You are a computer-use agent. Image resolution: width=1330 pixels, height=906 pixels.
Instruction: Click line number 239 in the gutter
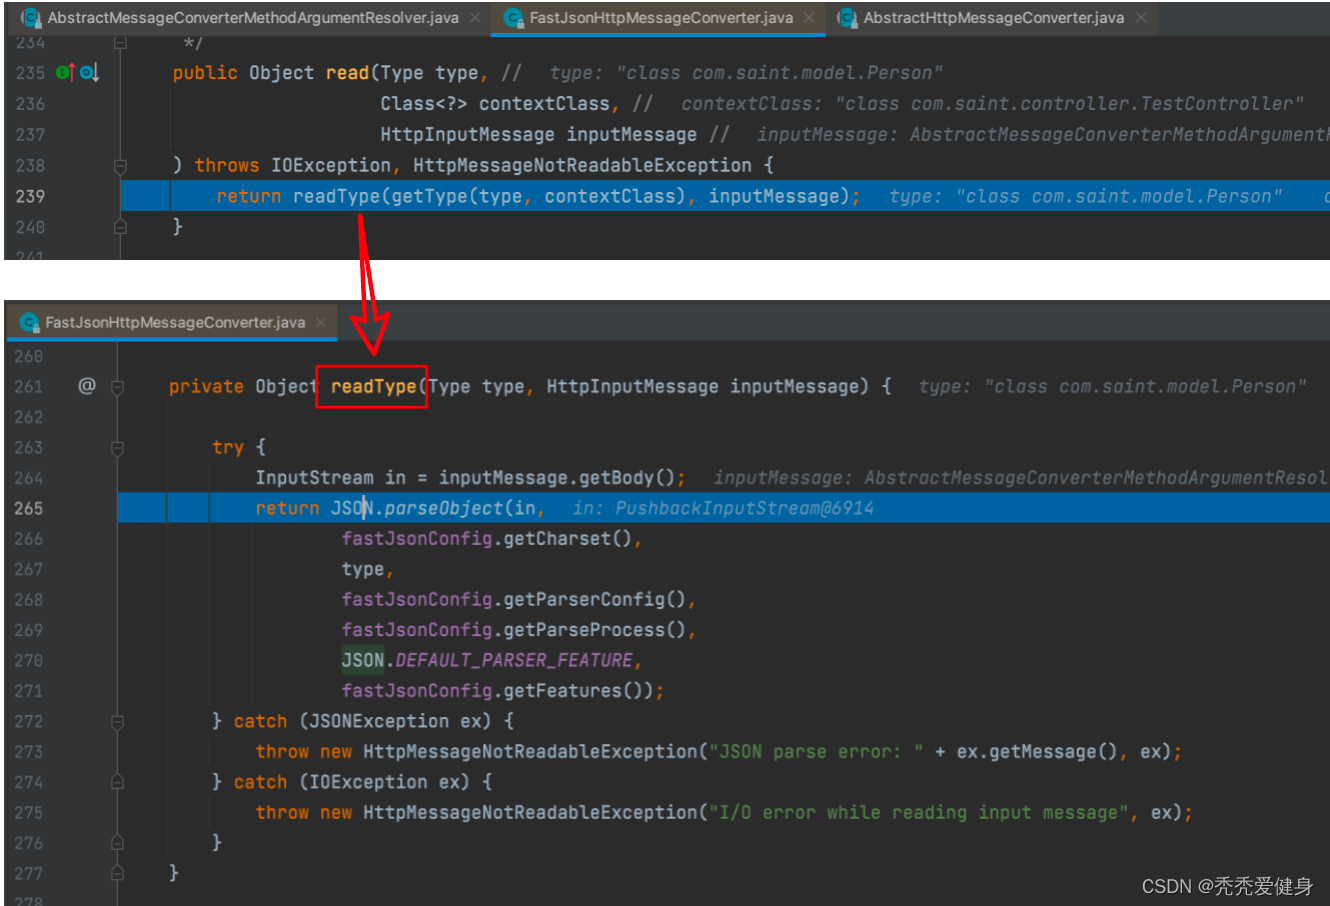coord(30,196)
